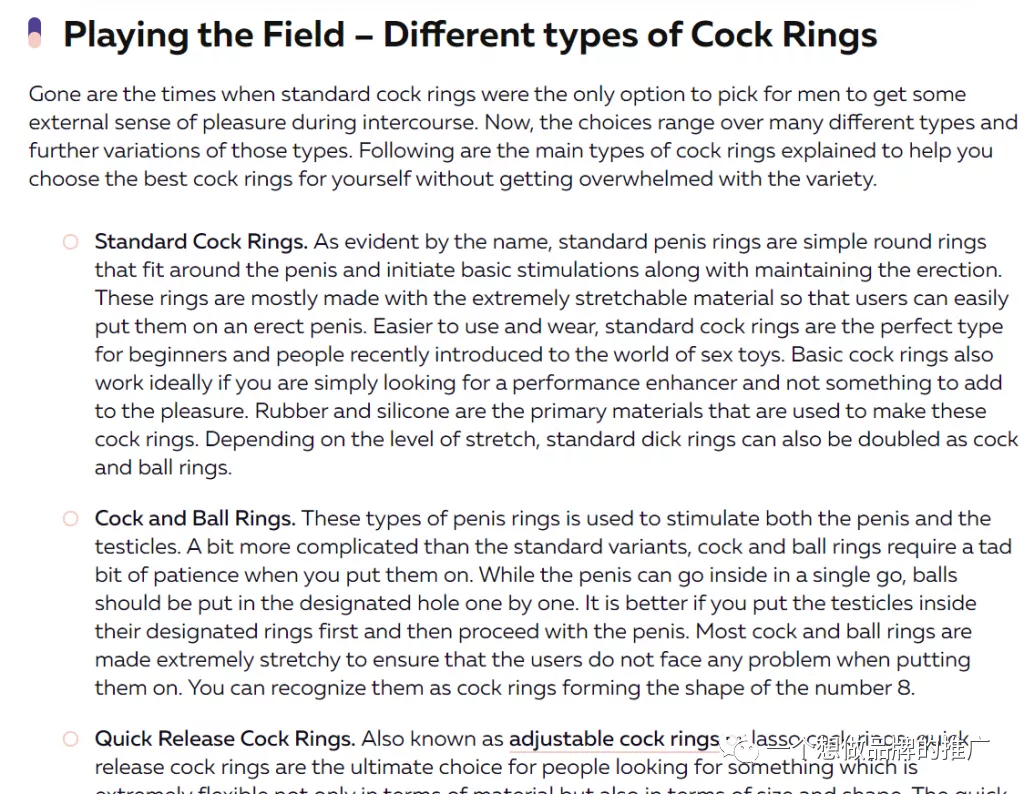Select the bold Standard Cock Rings title
Screen dimensions: 1024x794
(201, 242)
